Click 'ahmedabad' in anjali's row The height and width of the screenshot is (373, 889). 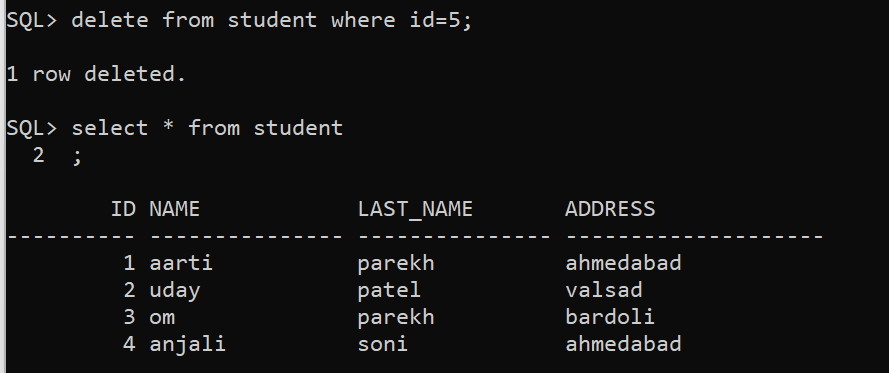623,344
